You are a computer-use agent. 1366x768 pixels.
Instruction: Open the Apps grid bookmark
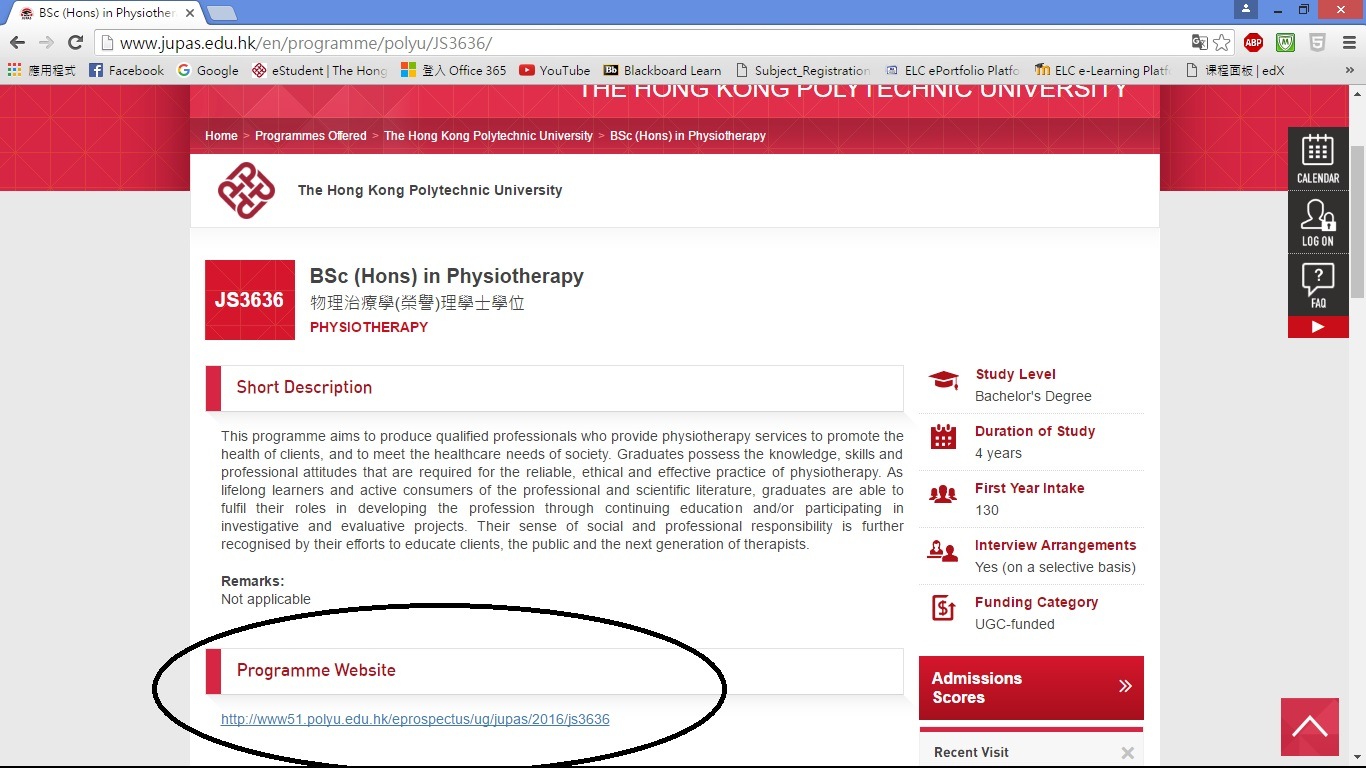pos(40,70)
